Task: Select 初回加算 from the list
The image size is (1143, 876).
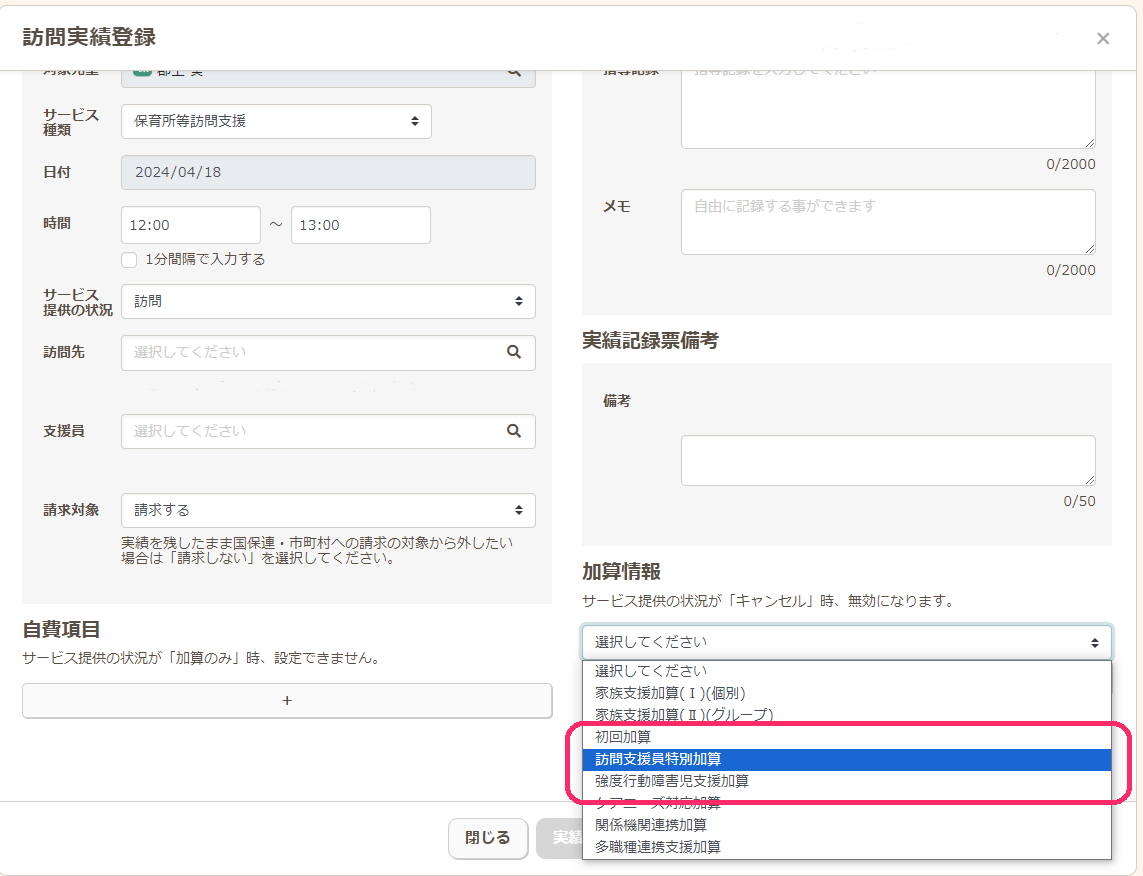Action: (x=623, y=737)
